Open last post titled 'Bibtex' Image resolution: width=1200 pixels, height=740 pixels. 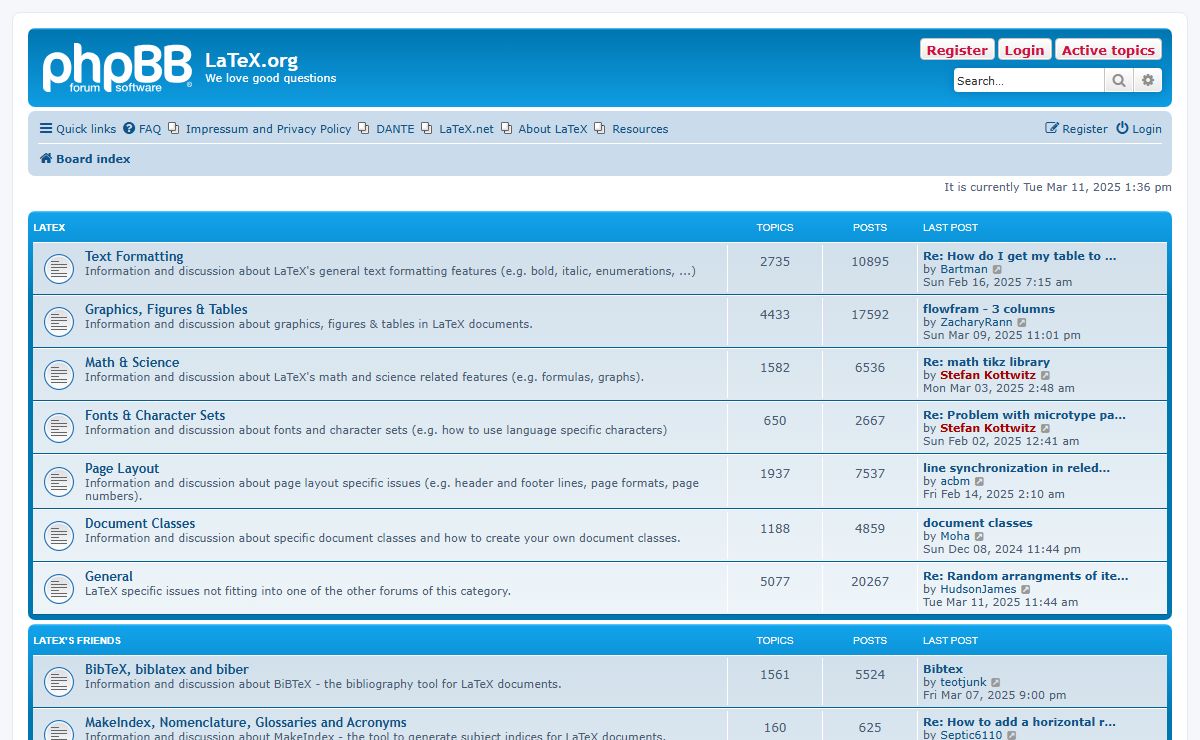click(x=943, y=669)
